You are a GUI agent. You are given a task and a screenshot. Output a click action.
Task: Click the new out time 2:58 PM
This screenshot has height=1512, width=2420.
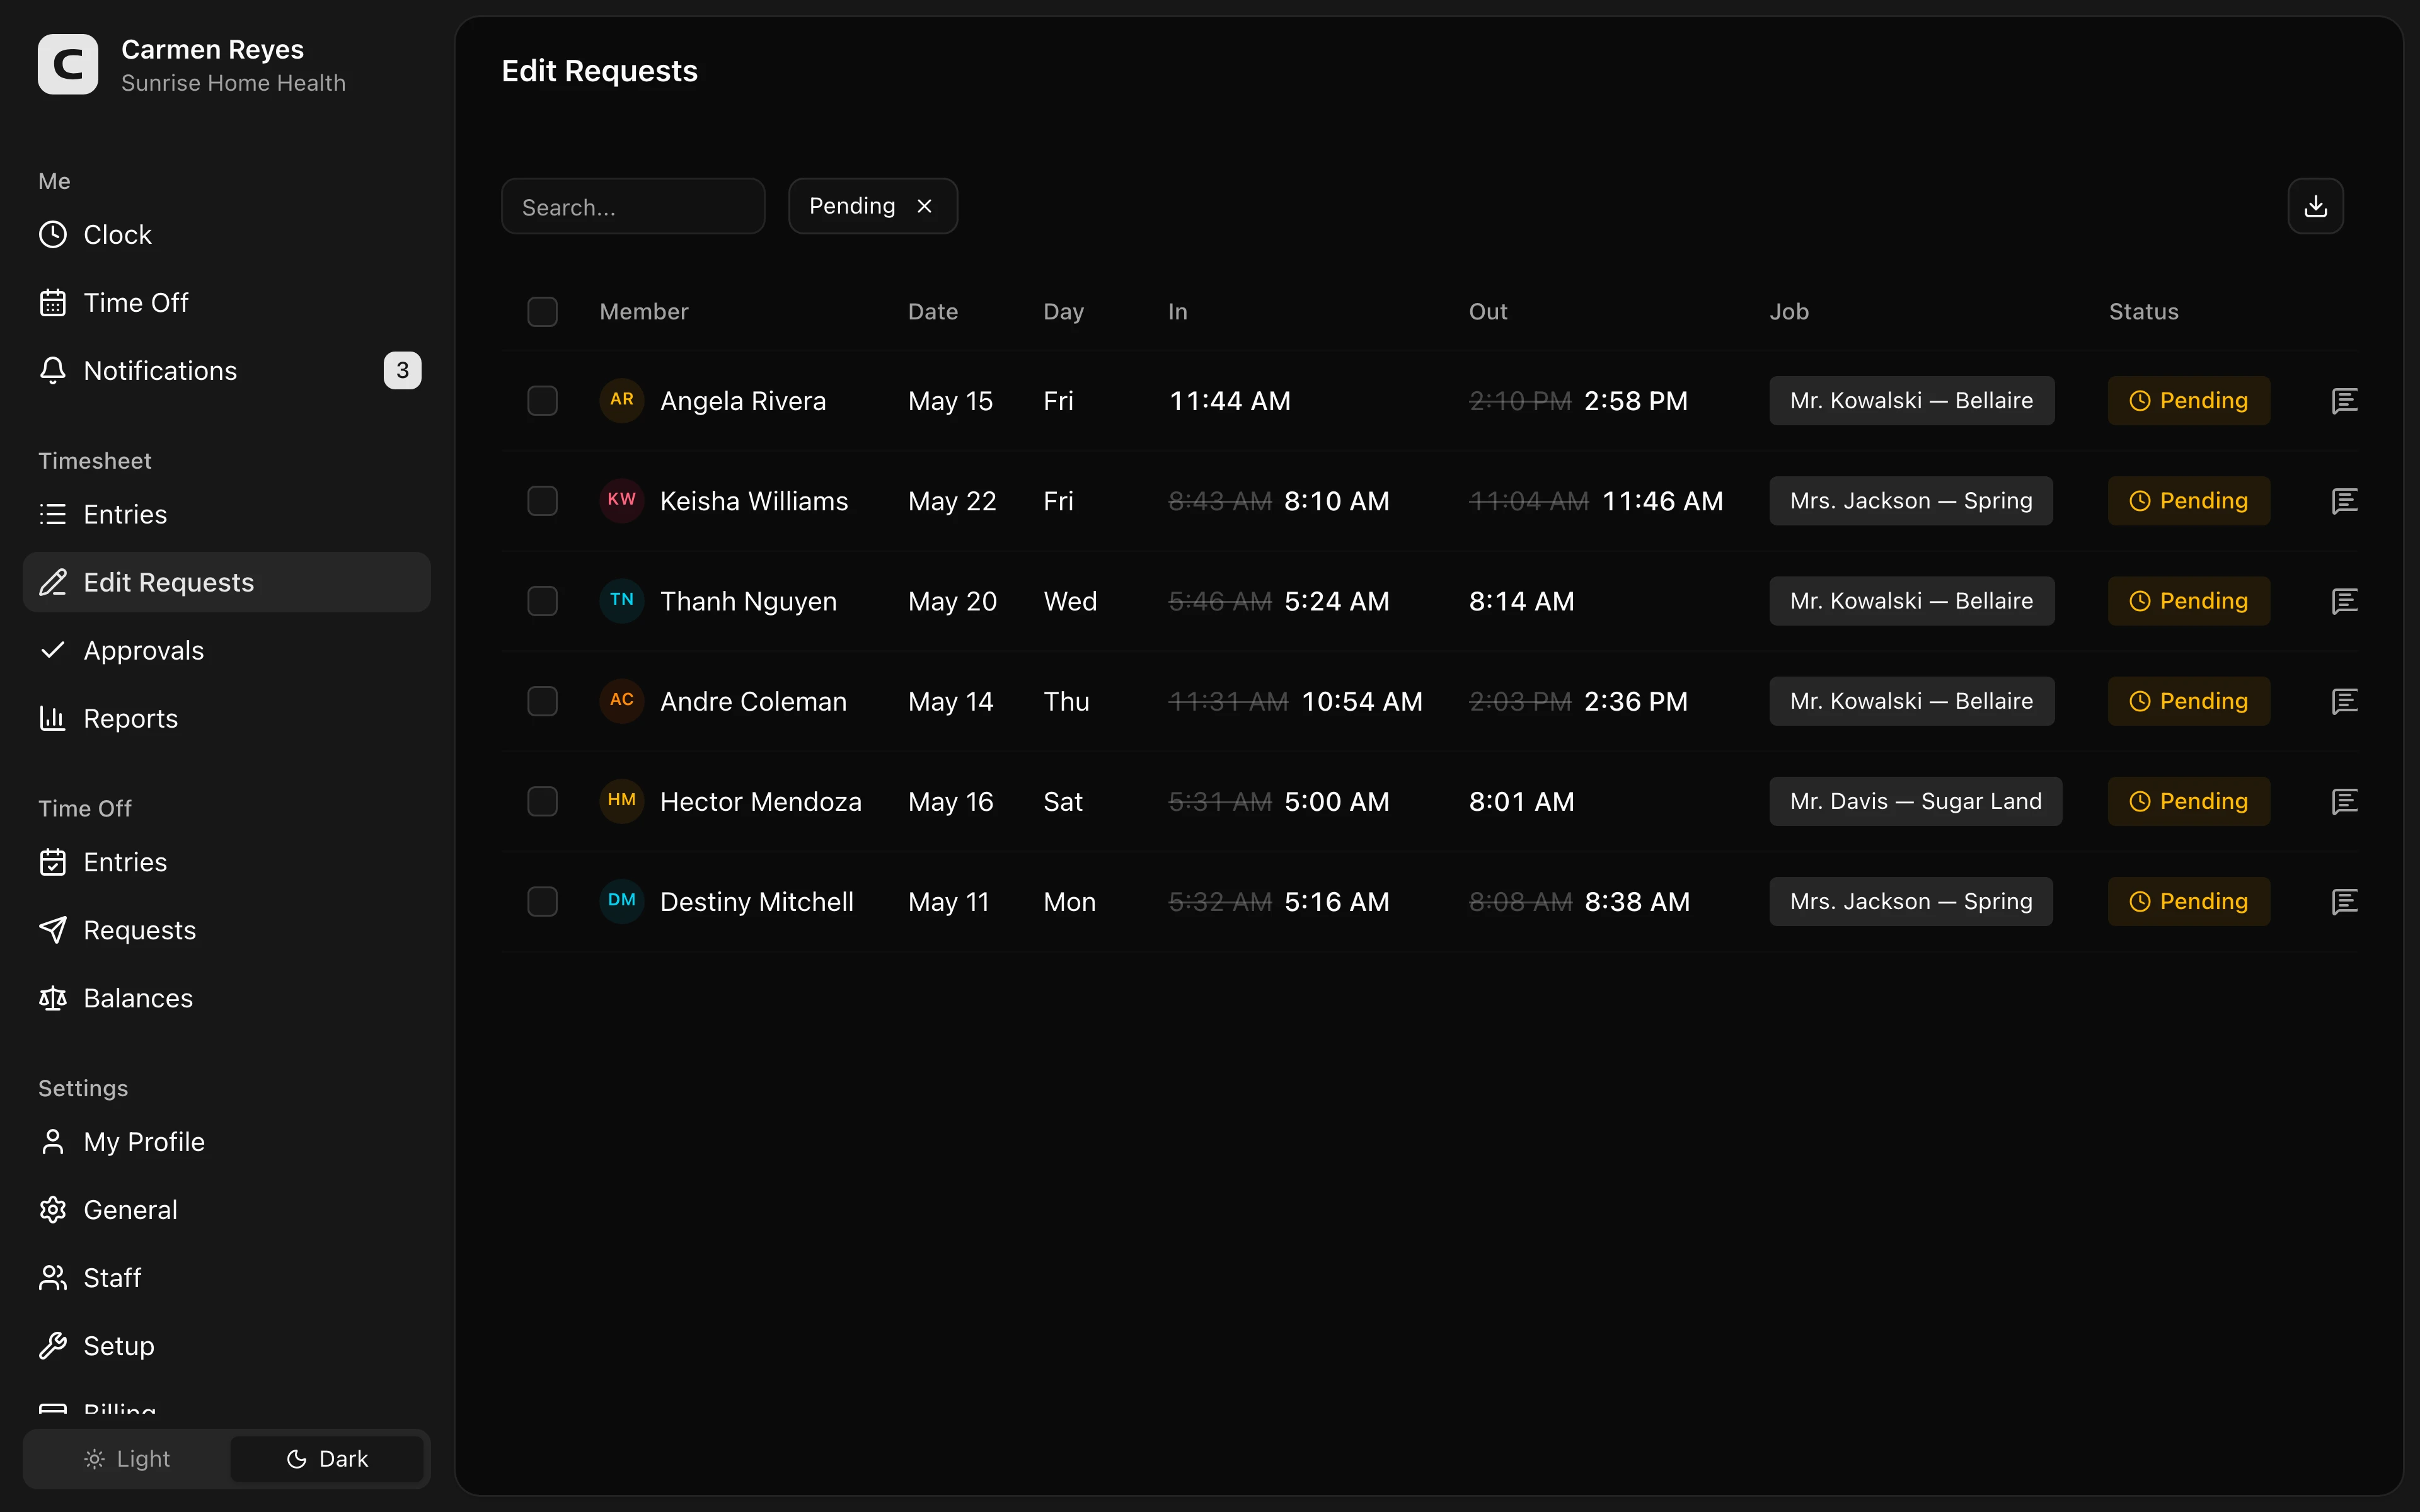pos(1635,401)
